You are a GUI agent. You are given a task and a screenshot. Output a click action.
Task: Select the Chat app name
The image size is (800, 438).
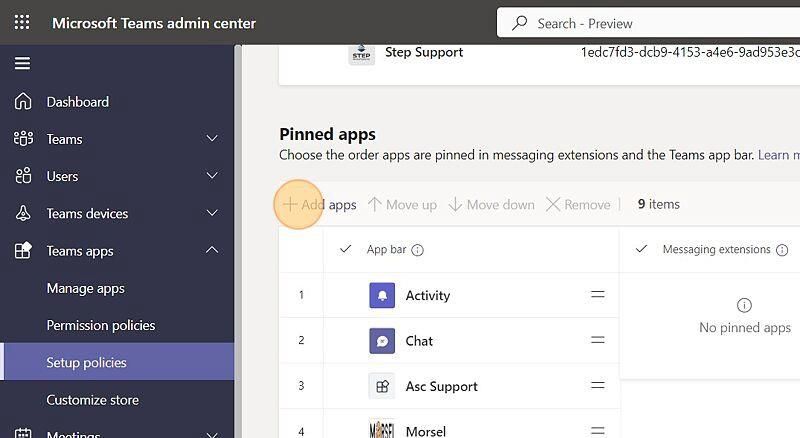(x=419, y=341)
